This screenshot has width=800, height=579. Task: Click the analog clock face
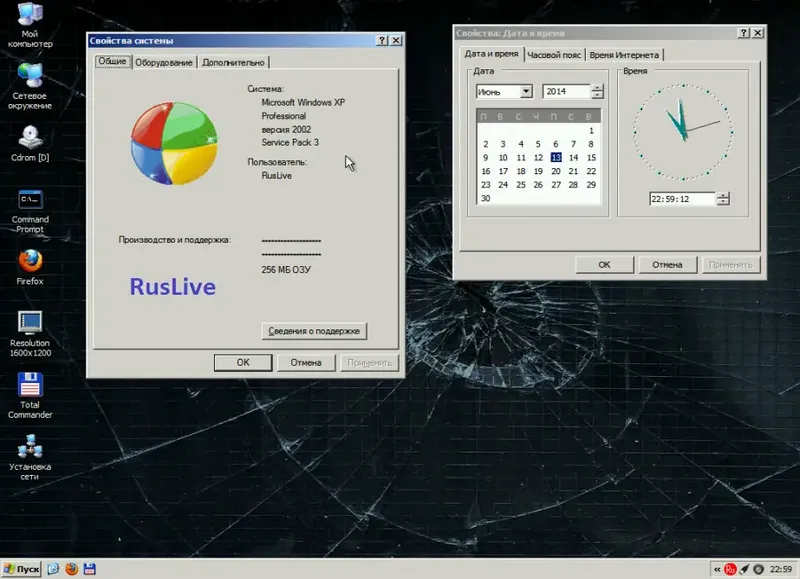point(683,132)
